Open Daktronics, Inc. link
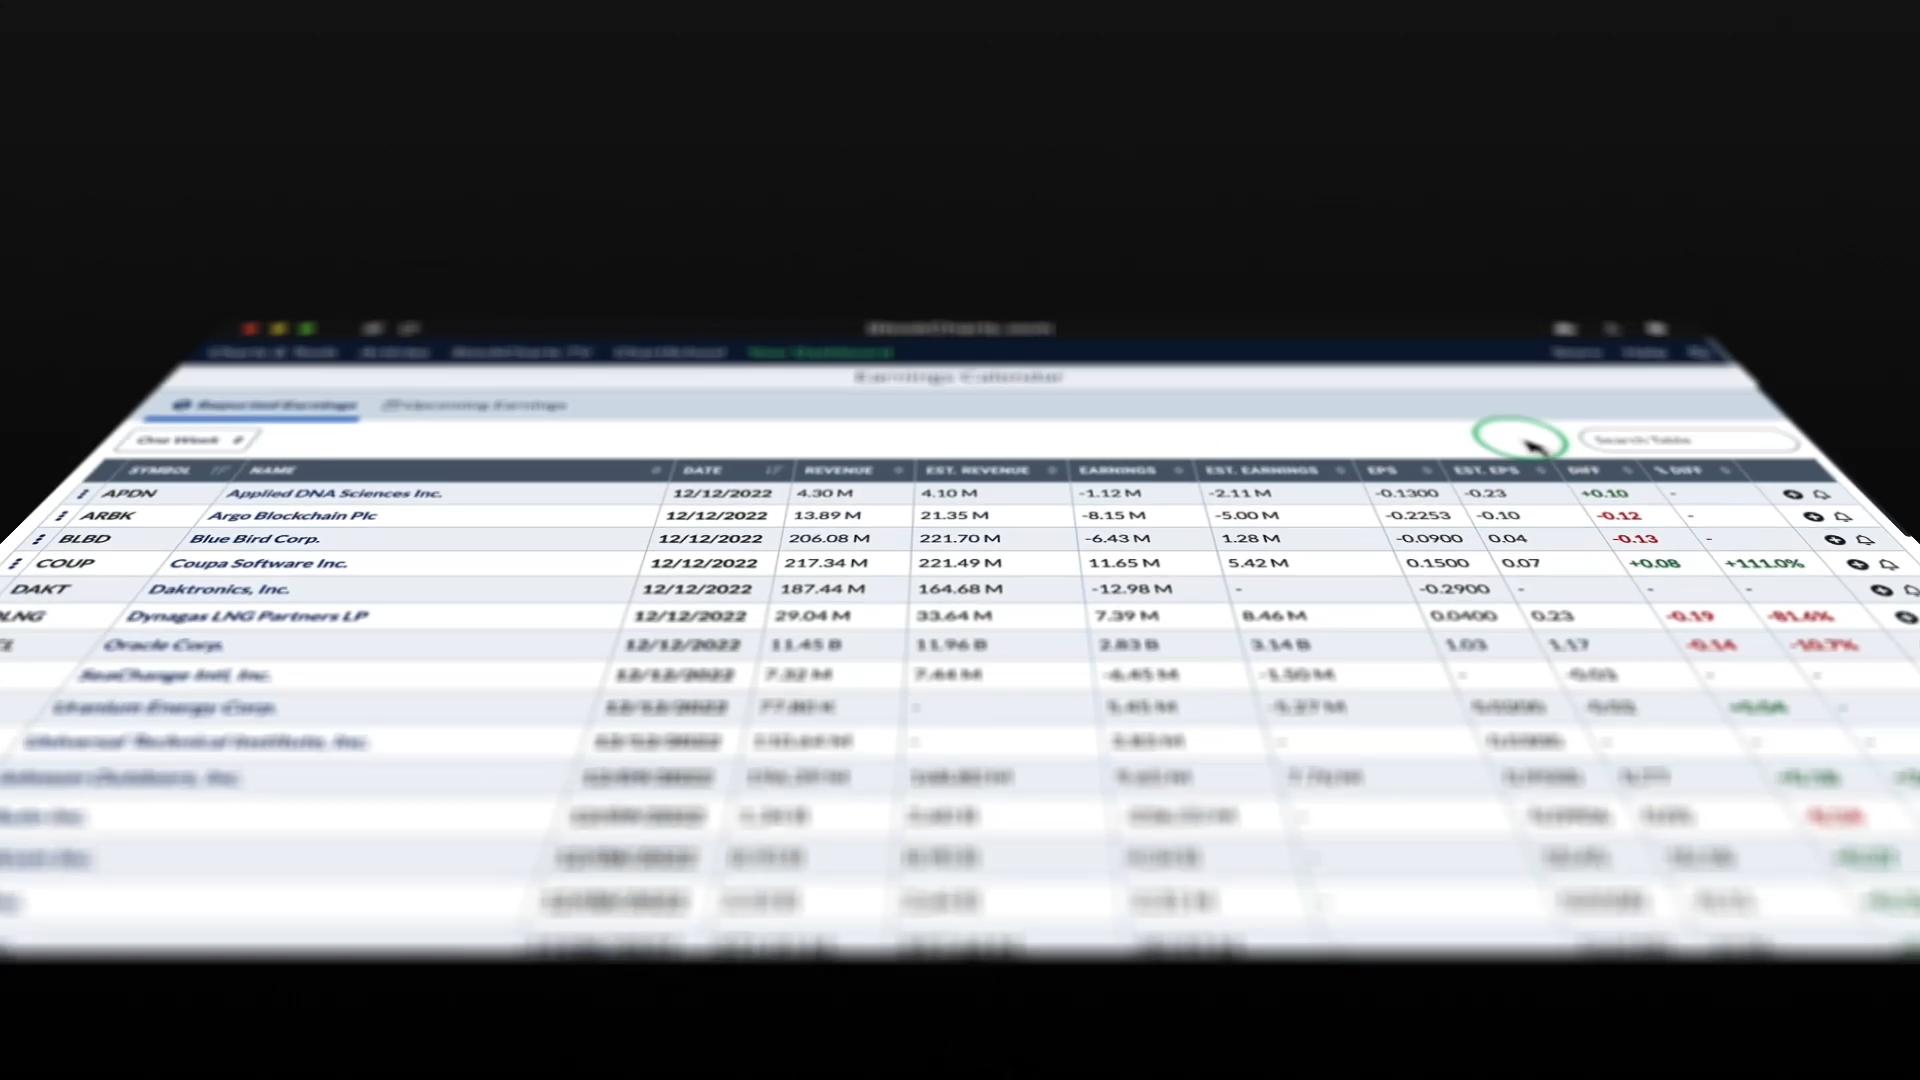The width and height of the screenshot is (1920, 1080). 219,590
